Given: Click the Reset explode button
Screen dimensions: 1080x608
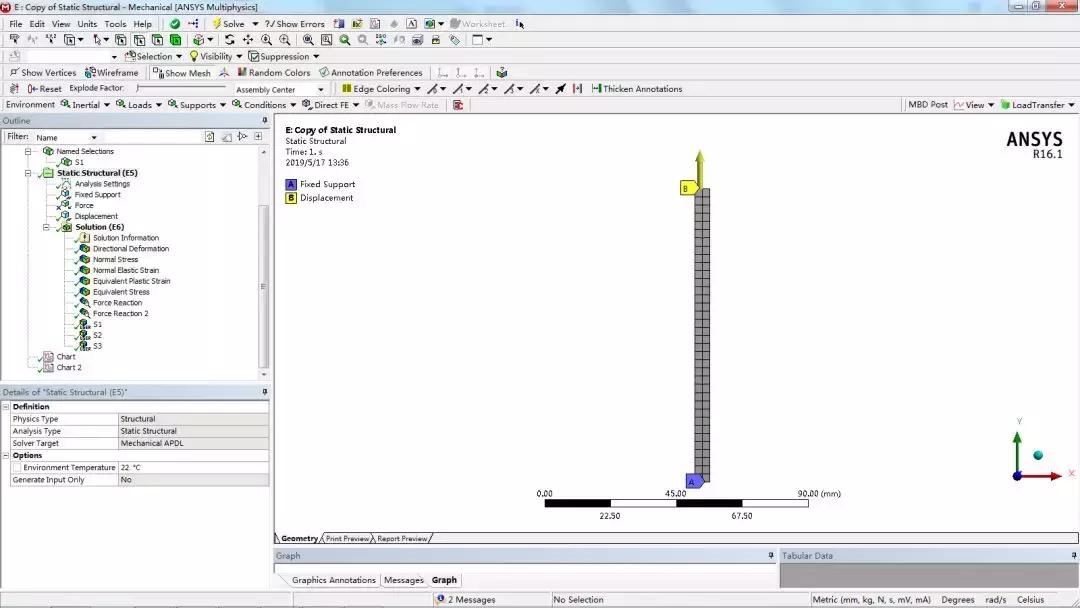Looking at the screenshot, I should (44, 89).
